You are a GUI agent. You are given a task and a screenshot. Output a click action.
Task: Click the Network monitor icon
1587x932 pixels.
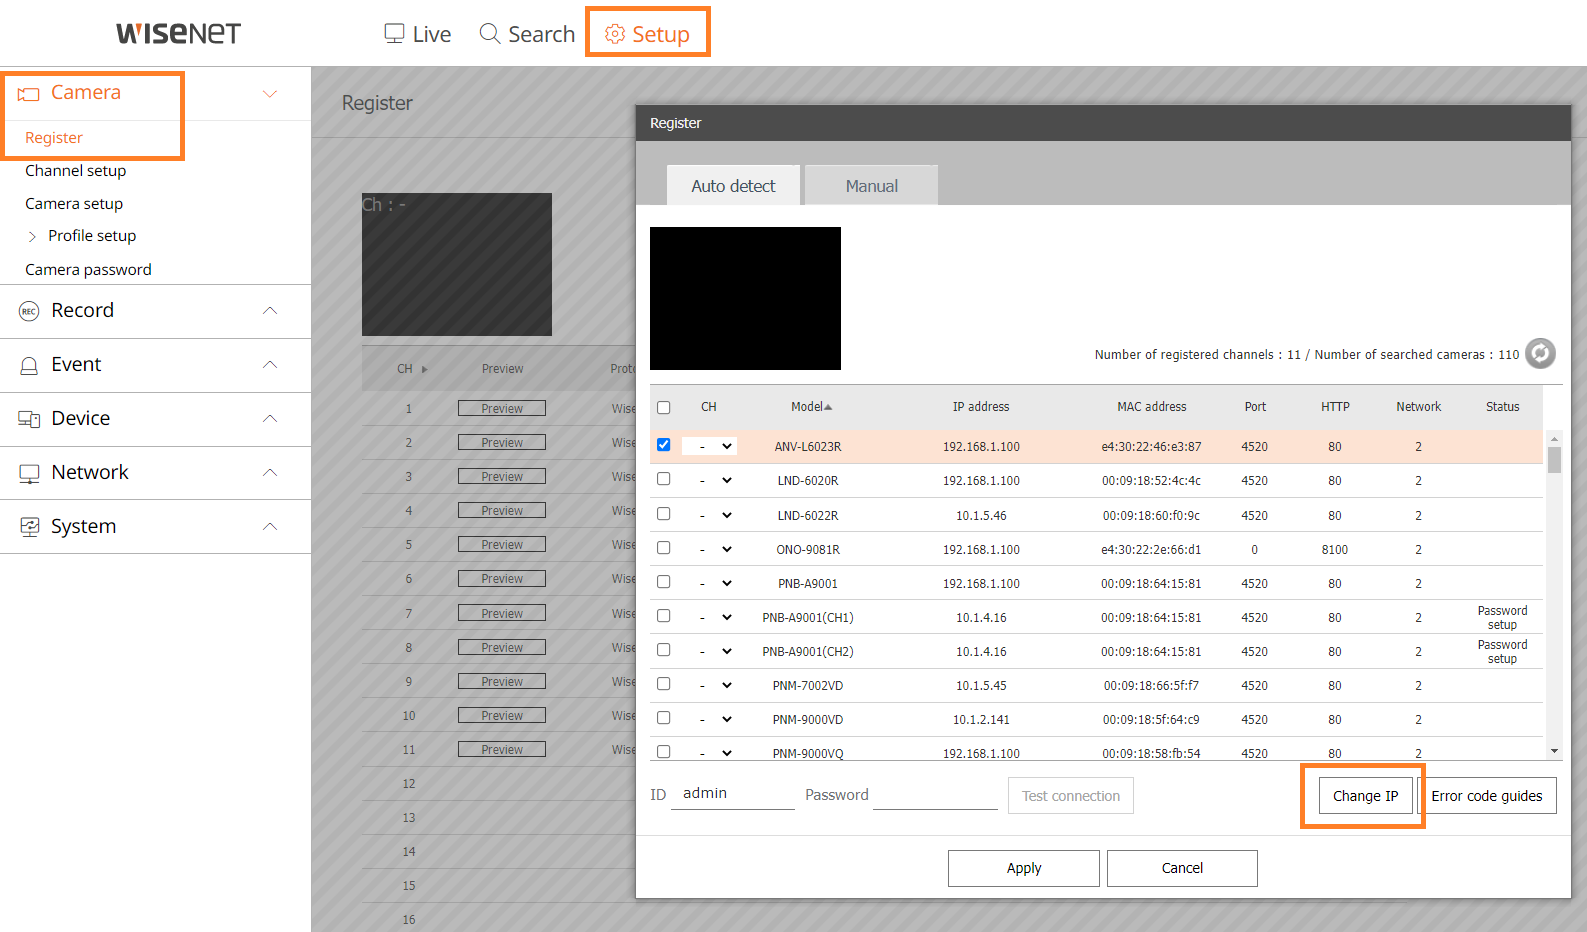coord(29,473)
